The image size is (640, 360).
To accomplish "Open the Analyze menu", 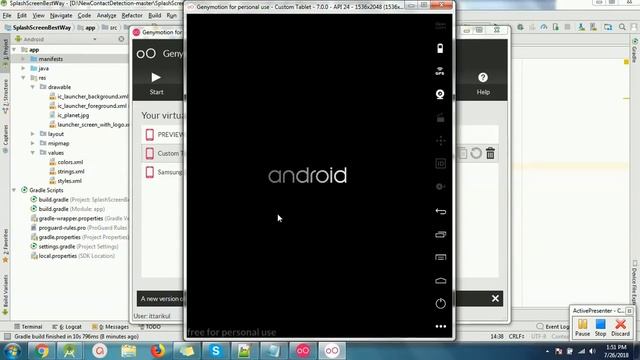I will (x=107, y=16).
